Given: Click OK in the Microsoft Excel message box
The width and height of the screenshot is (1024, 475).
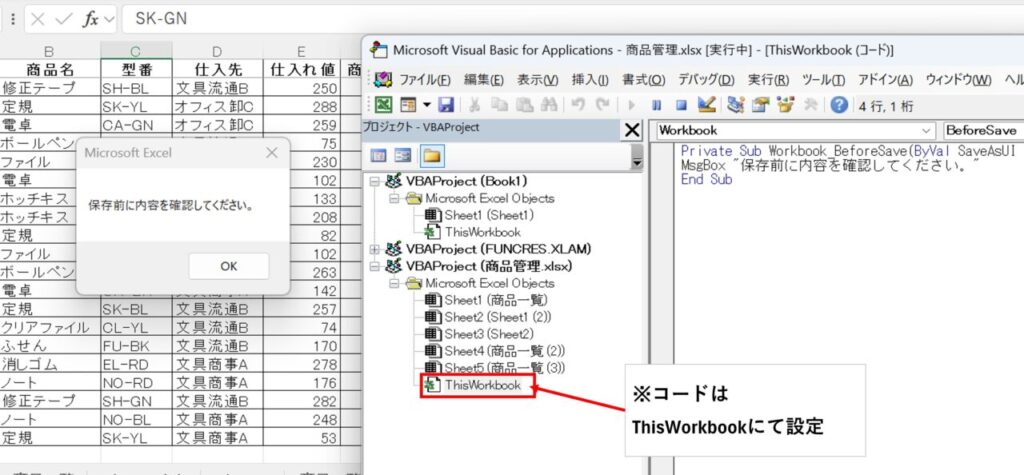Looking at the screenshot, I should pyautogui.click(x=229, y=266).
